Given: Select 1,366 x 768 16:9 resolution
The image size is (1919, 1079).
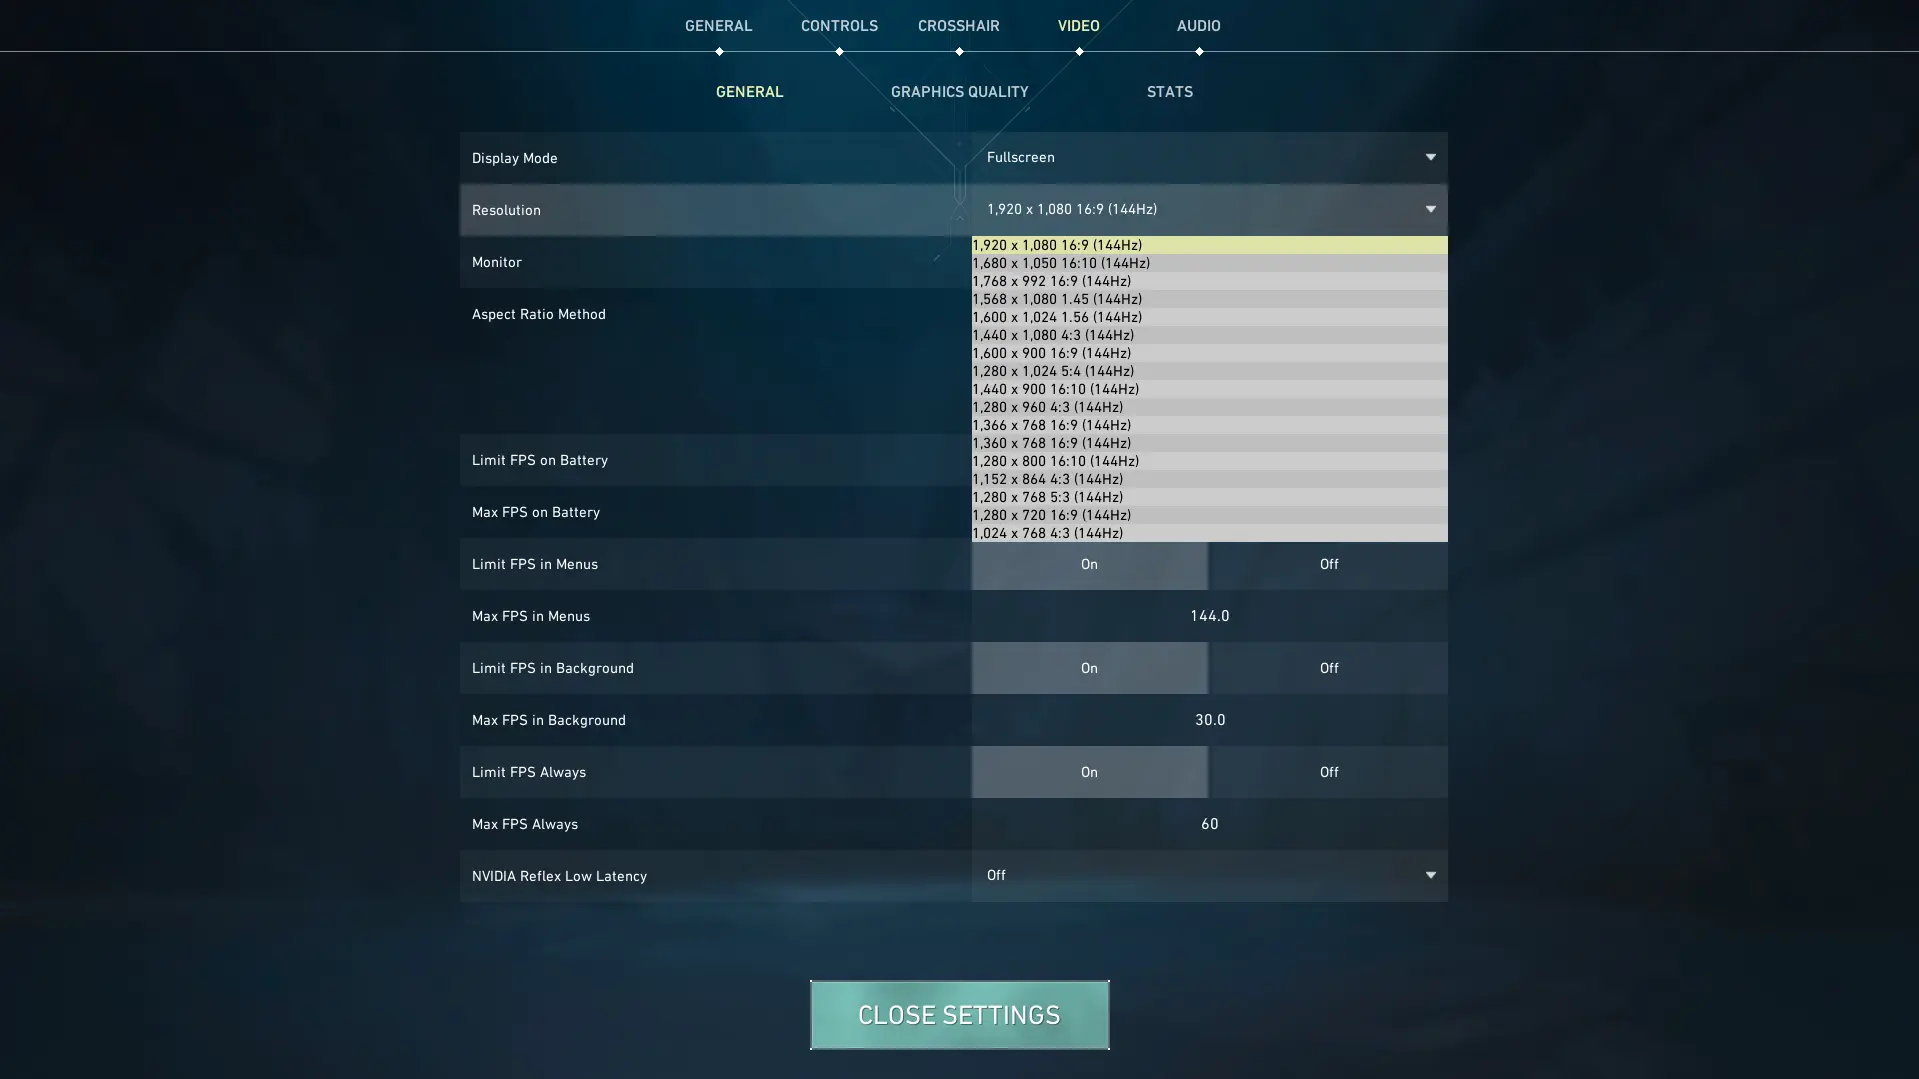Looking at the screenshot, I should point(1209,425).
